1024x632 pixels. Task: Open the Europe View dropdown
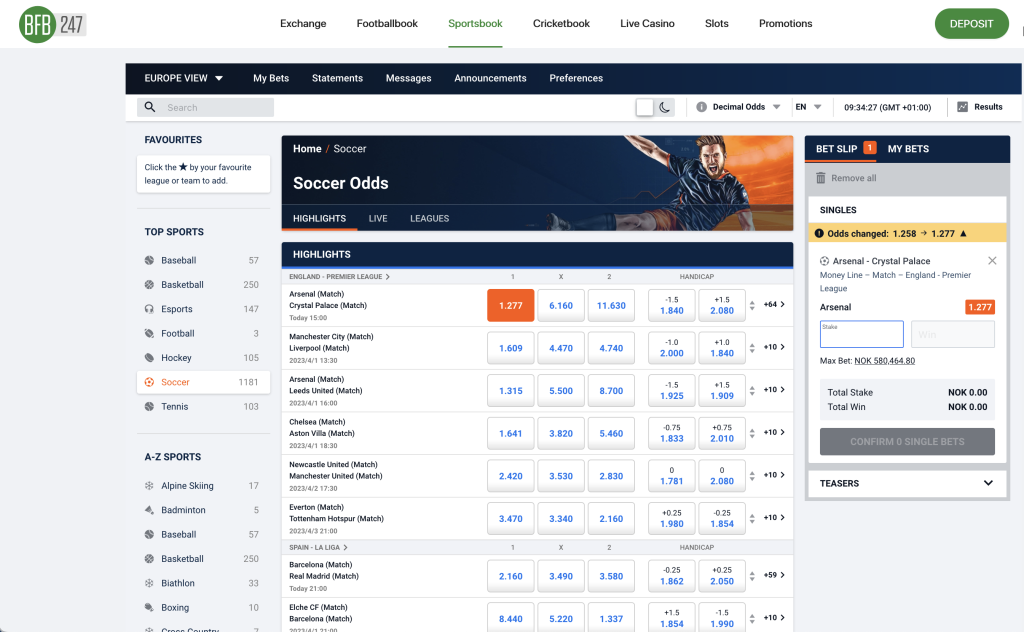(184, 78)
